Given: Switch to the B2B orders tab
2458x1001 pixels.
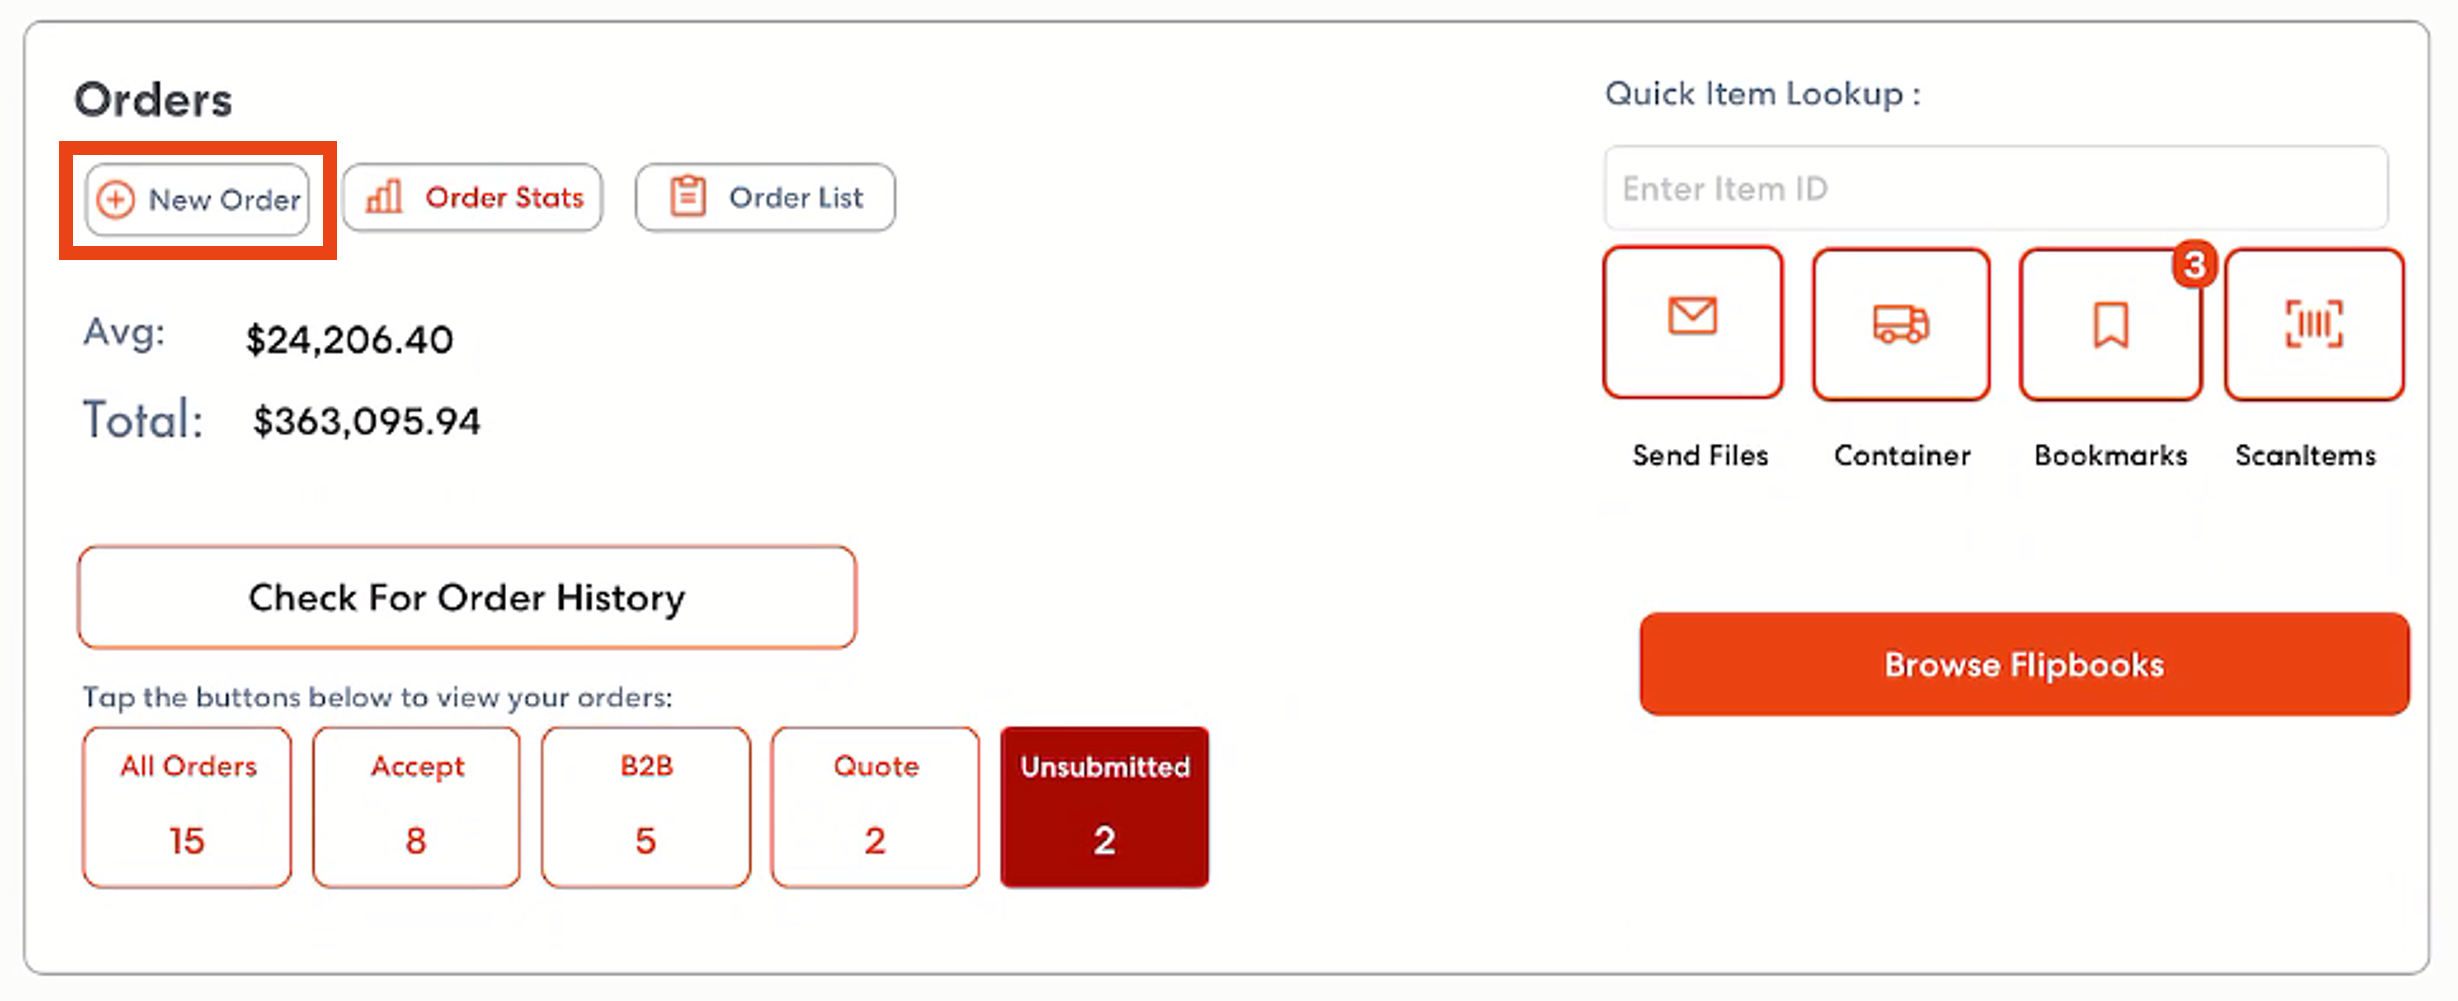Looking at the screenshot, I should 646,807.
